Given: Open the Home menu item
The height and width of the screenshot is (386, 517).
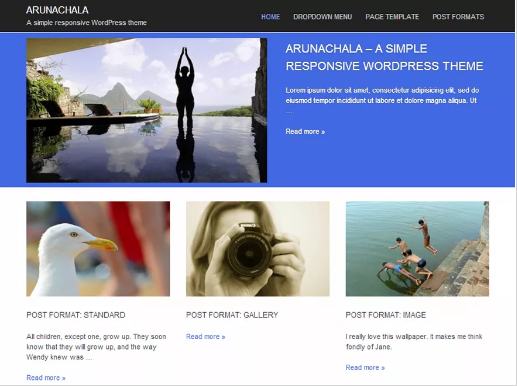Looking at the screenshot, I should tap(270, 17).
